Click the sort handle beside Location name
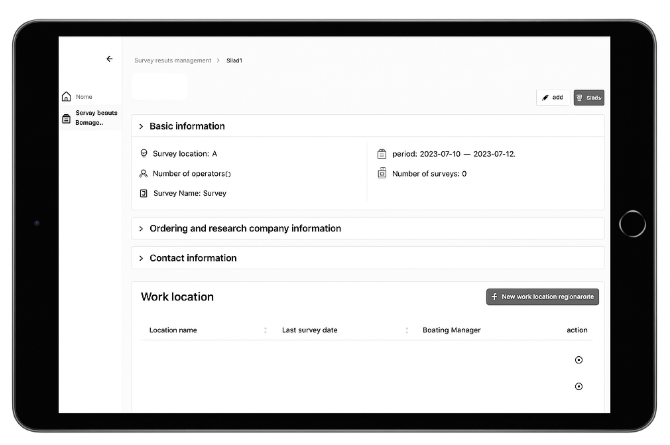 265,330
